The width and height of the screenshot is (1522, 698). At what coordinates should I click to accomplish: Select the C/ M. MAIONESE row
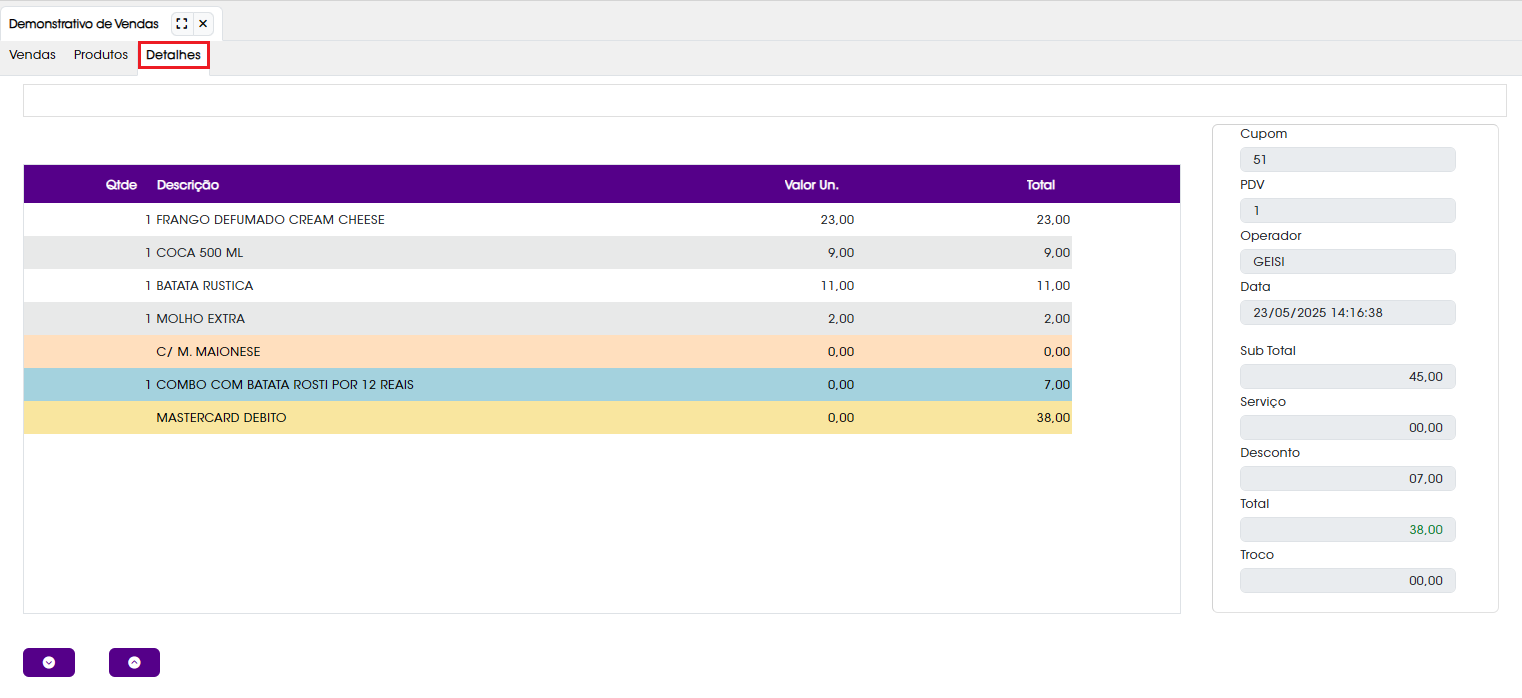click(548, 352)
